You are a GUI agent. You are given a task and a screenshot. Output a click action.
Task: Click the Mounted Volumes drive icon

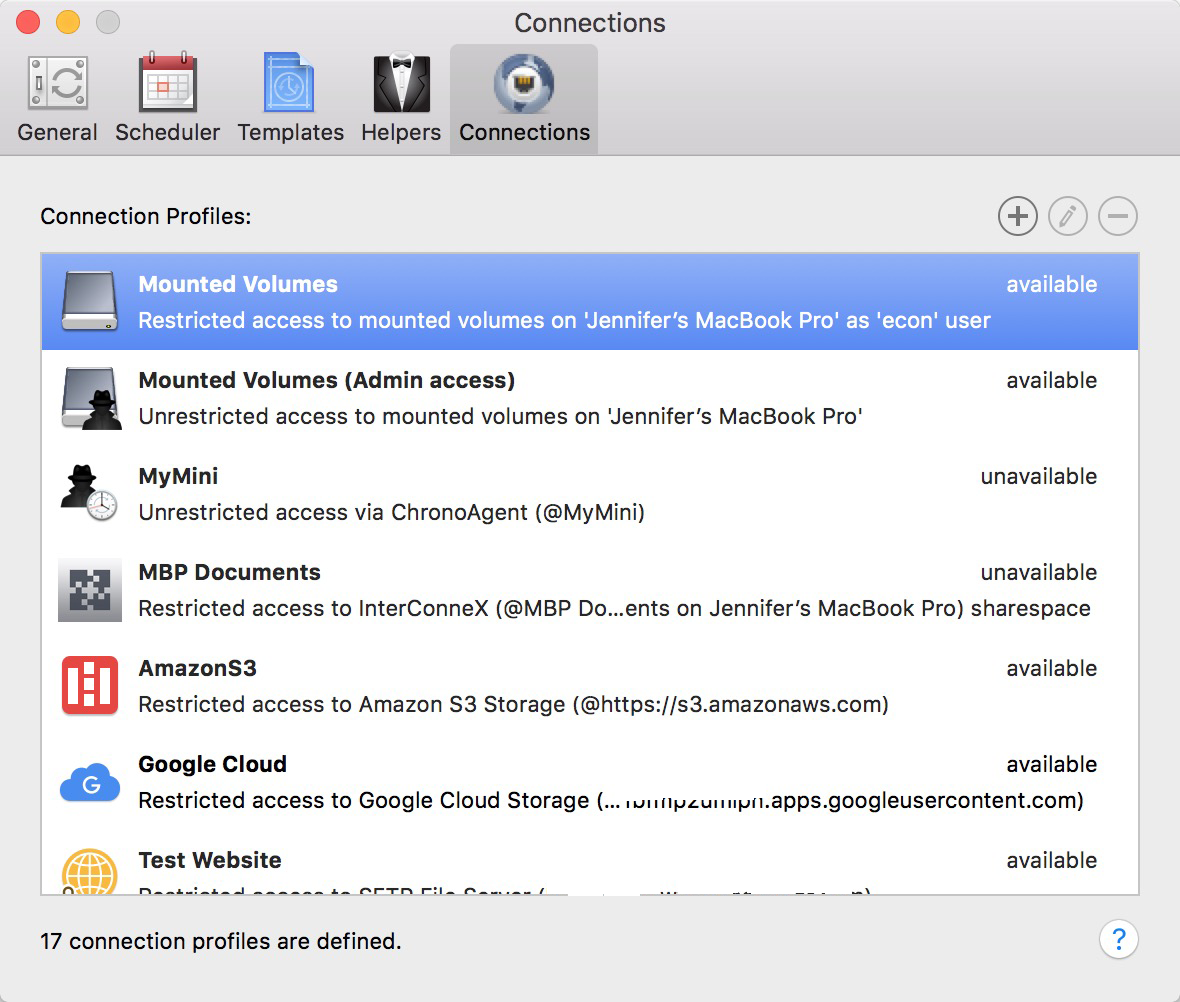pos(90,301)
